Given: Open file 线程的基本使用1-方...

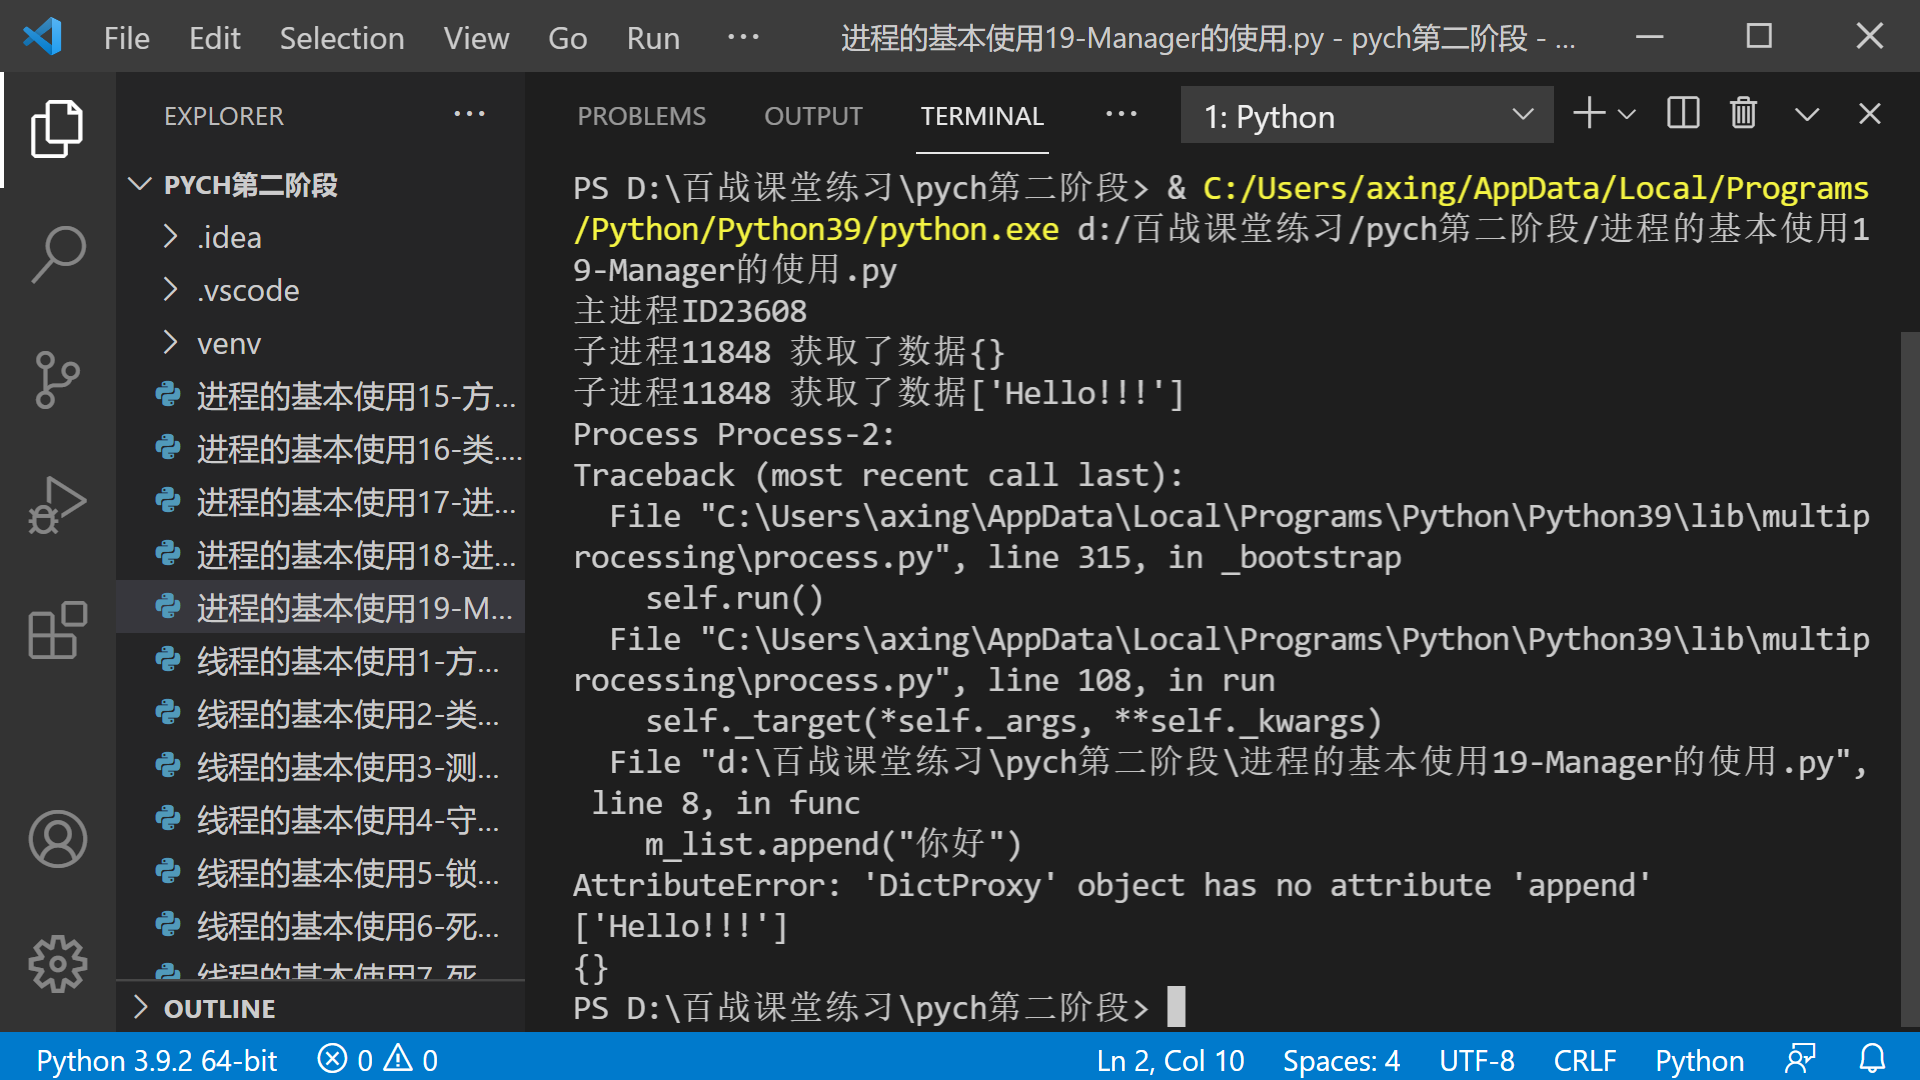Looking at the screenshot, I should 321,661.
